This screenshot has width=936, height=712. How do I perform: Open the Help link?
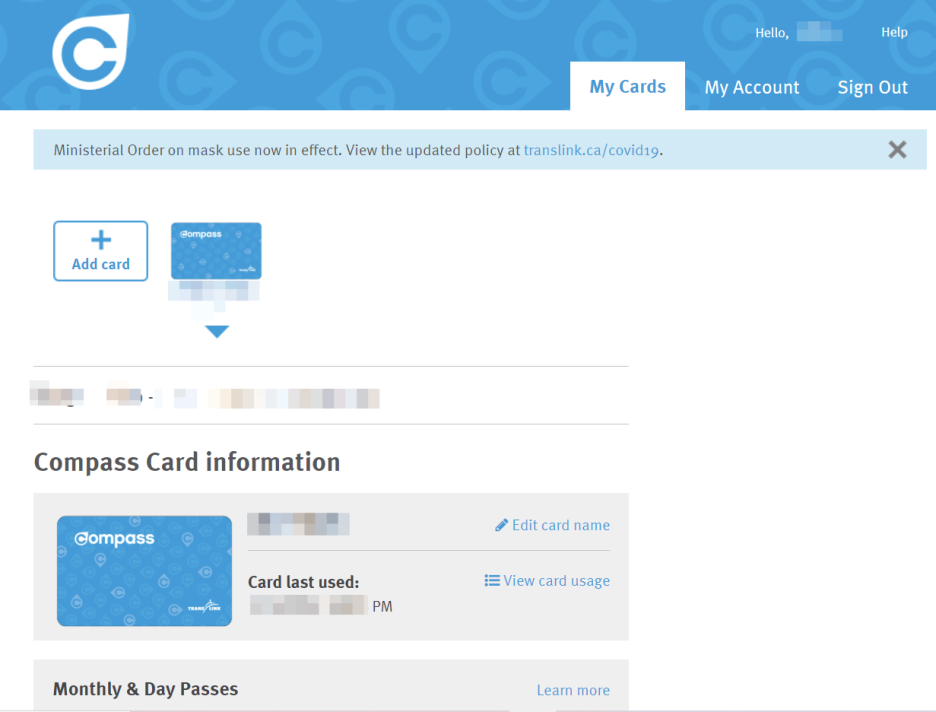(x=894, y=32)
